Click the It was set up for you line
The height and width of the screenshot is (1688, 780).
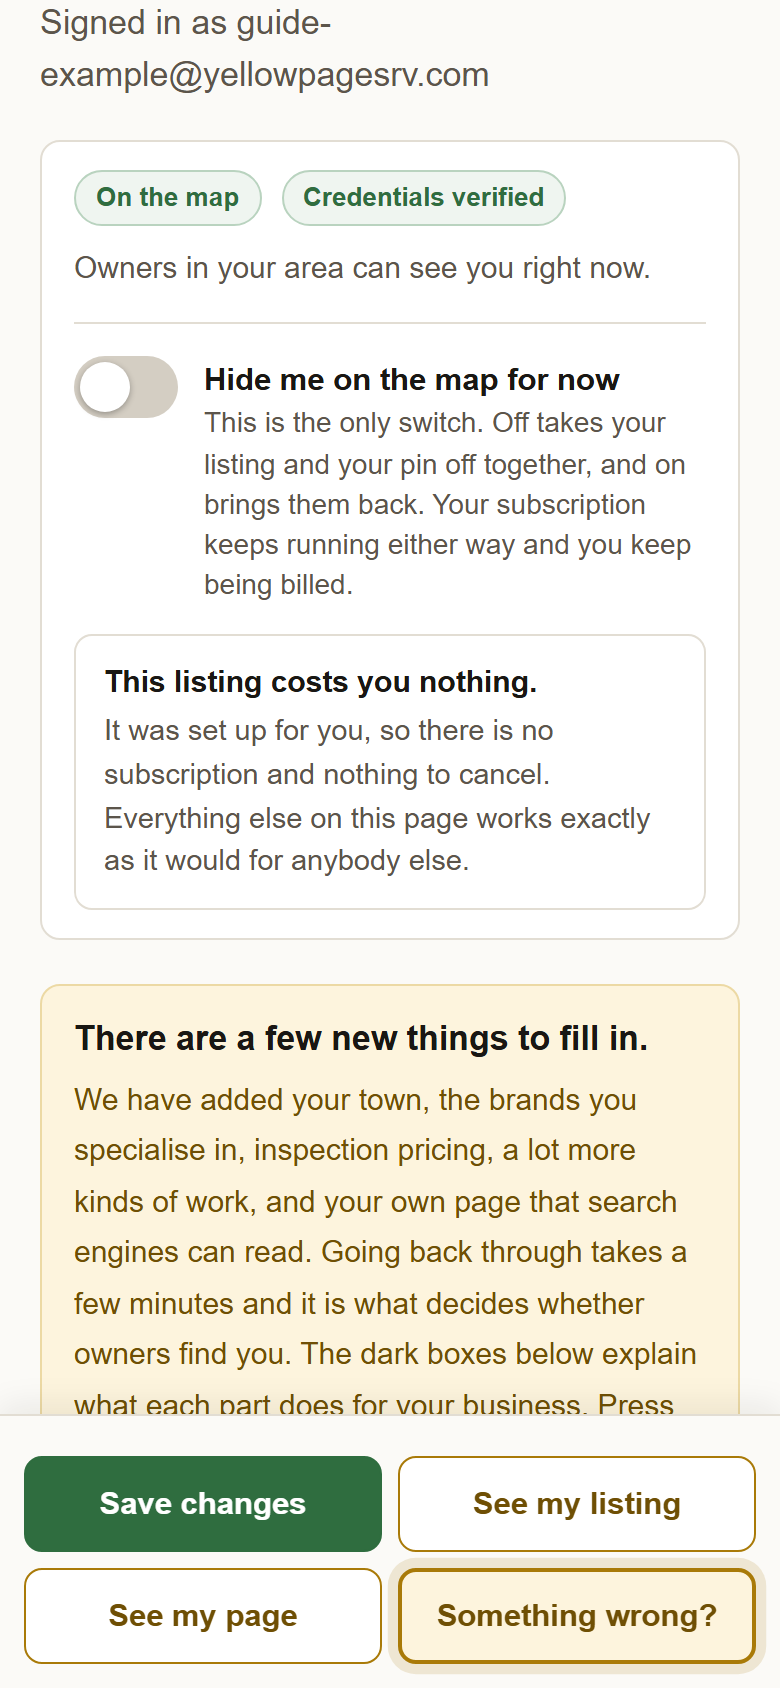[329, 730]
